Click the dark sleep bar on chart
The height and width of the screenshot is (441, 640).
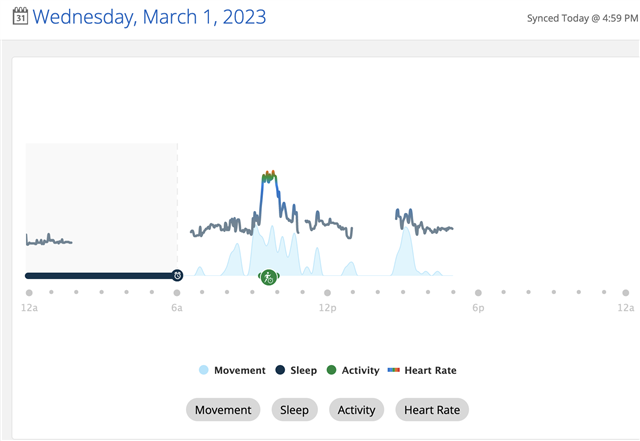pos(100,275)
